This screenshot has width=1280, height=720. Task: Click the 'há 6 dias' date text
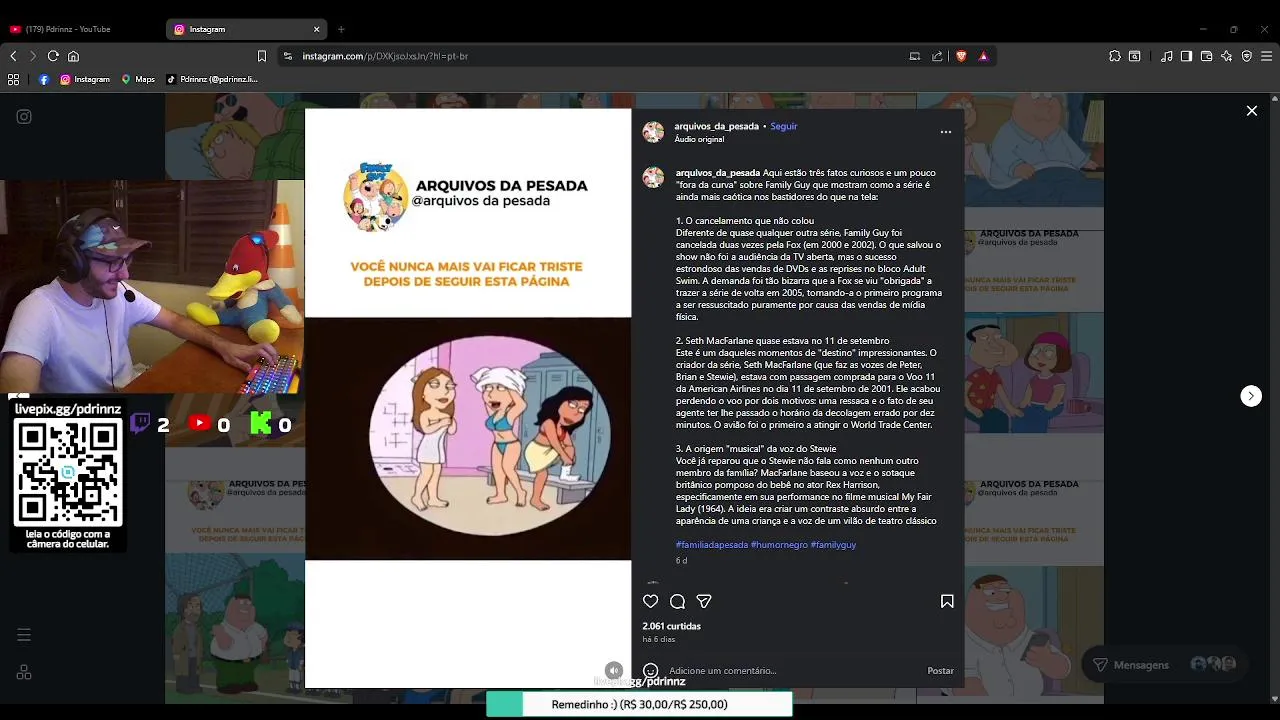coord(658,639)
